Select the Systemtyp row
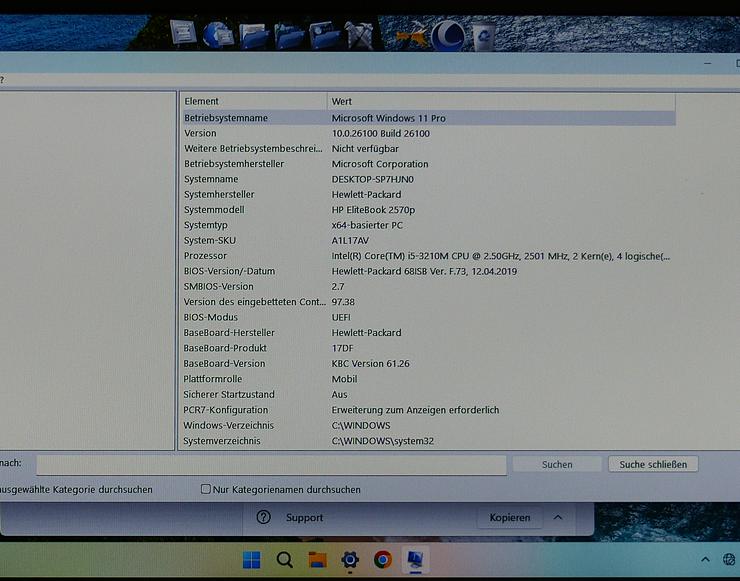The height and width of the screenshot is (581, 740). [x=206, y=225]
